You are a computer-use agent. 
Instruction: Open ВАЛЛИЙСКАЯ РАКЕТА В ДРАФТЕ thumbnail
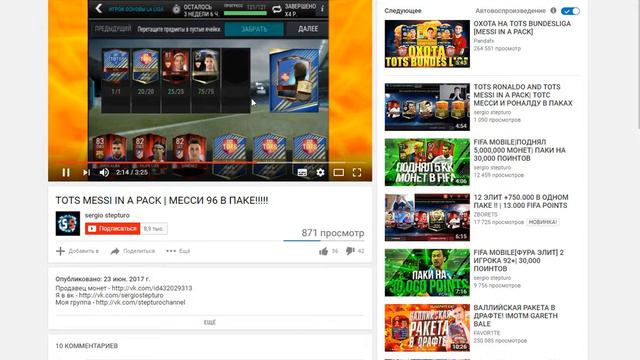(x=427, y=328)
